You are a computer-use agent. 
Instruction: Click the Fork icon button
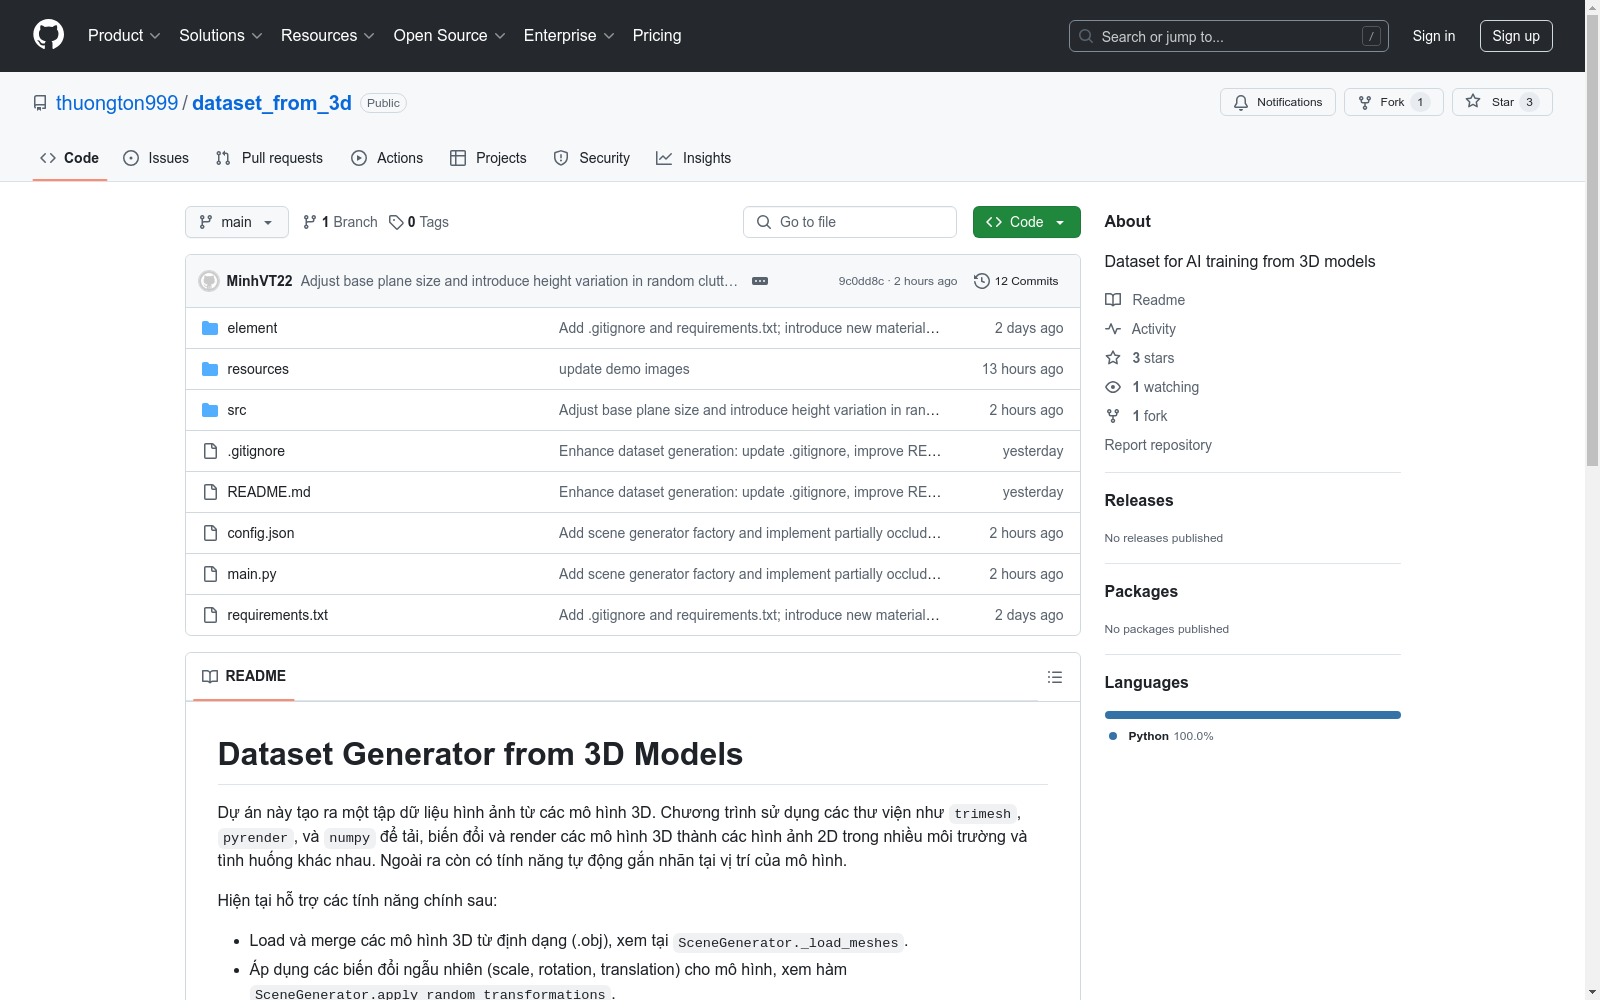tap(1365, 102)
